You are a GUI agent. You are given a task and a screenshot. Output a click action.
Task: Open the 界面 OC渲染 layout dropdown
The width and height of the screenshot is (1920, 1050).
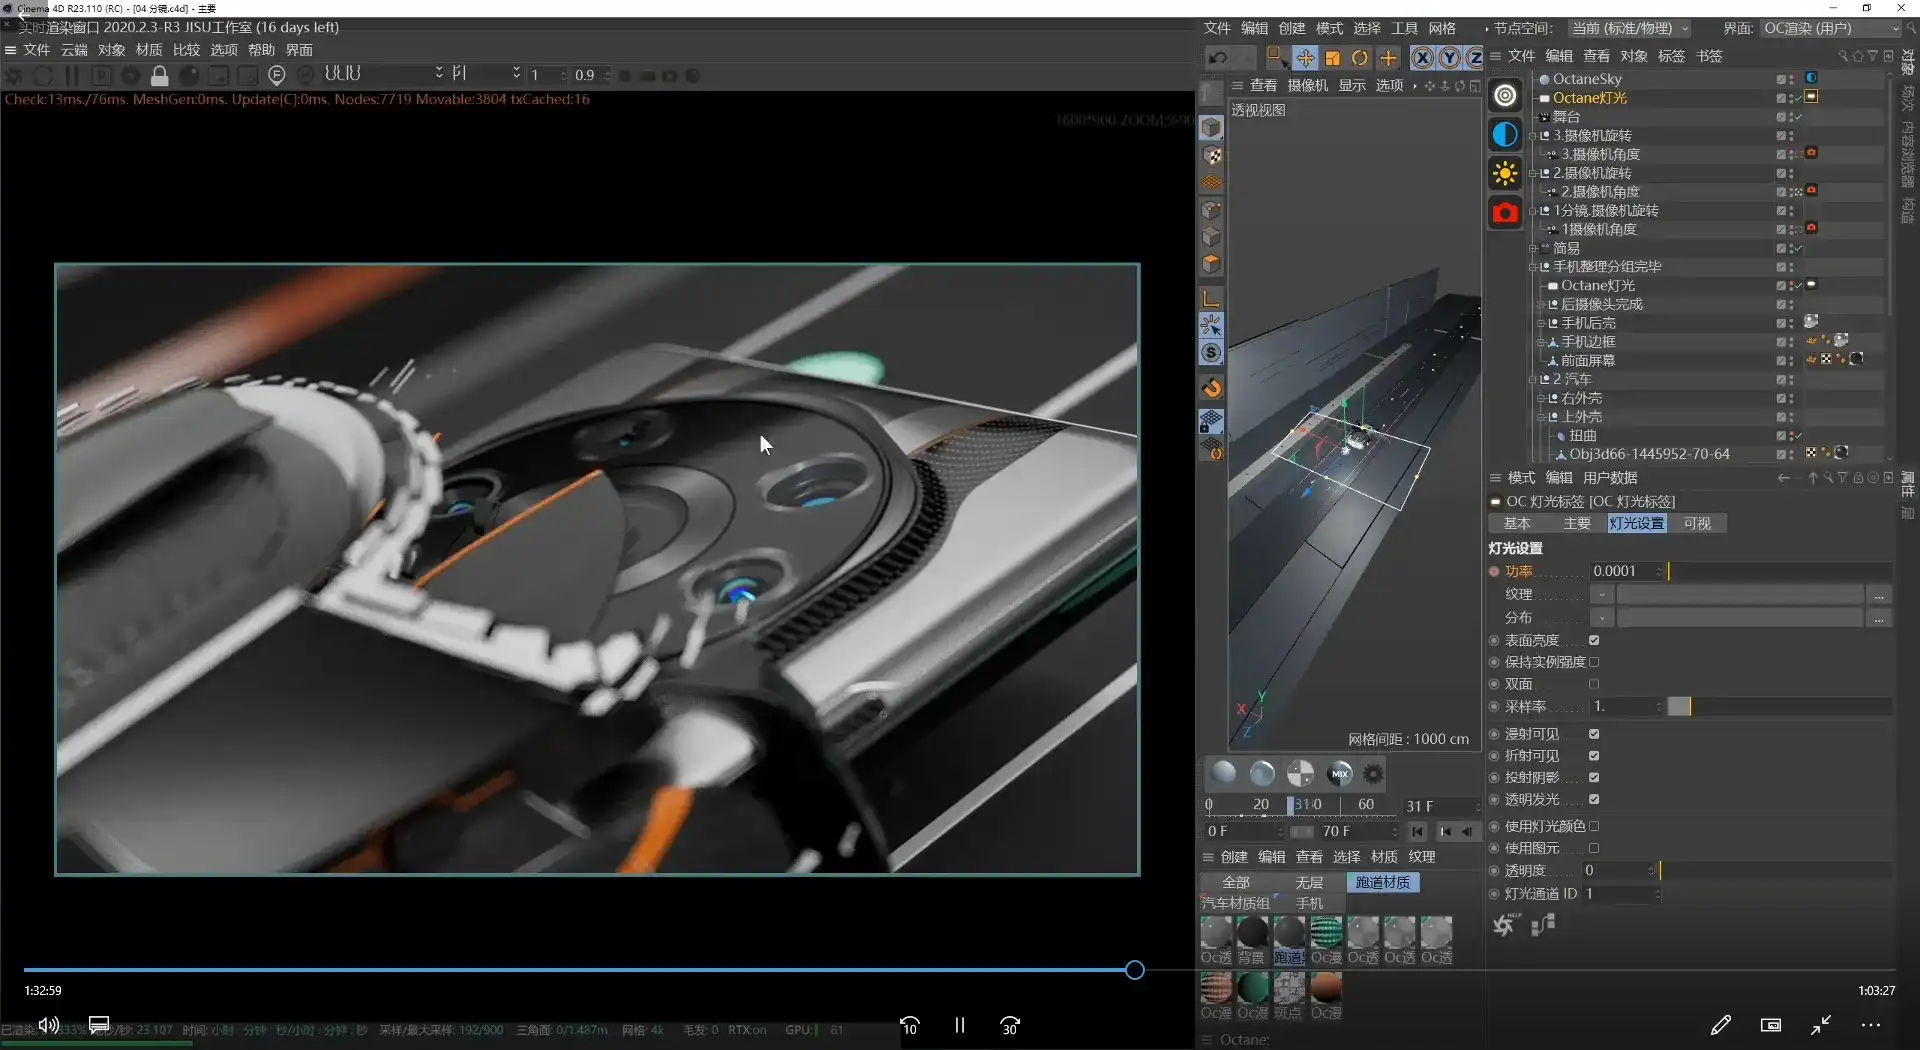click(1829, 28)
